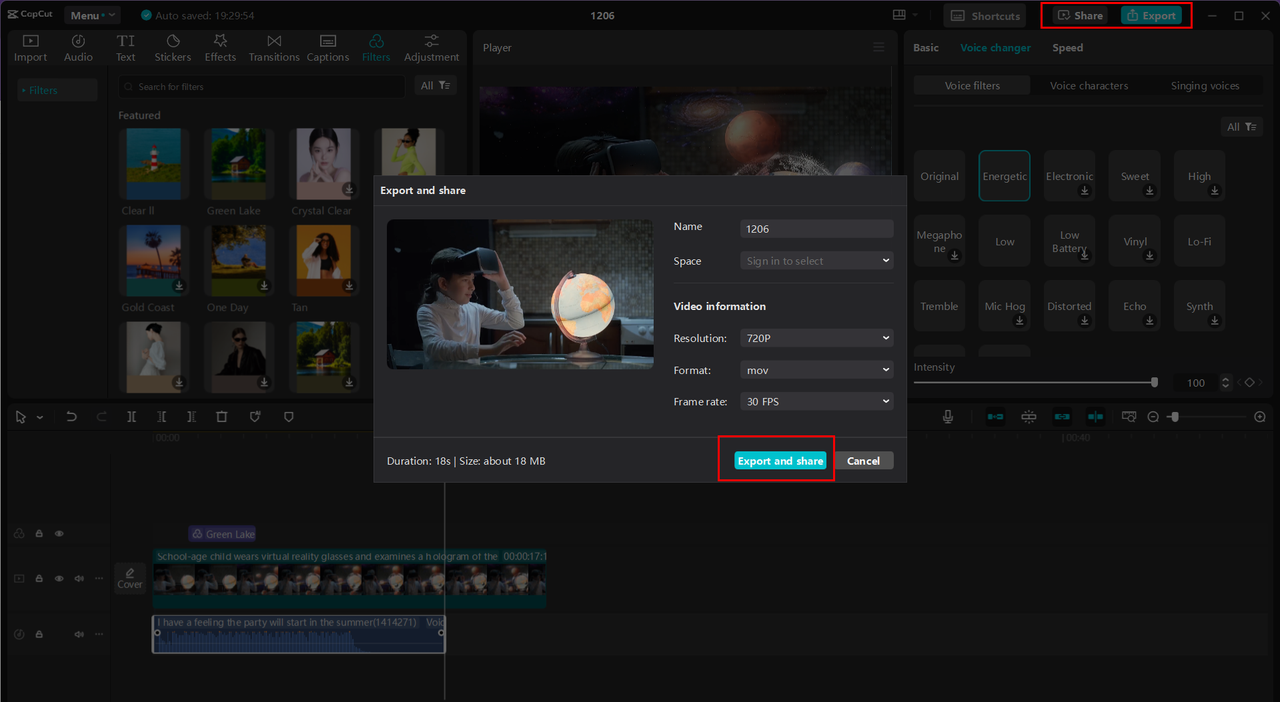The height and width of the screenshot is (702, 1280).
Task: Click the Export and share button
Action: pos(780,460)
